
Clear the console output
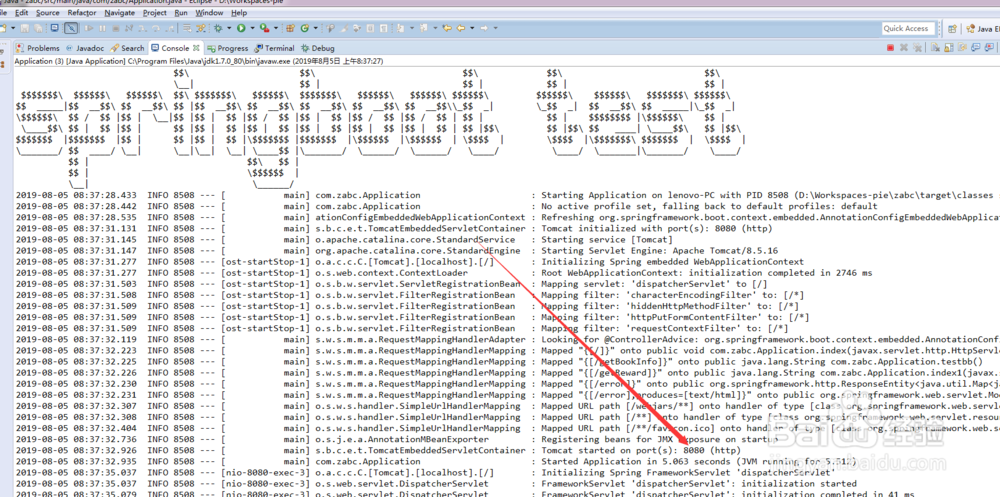pyautogui.click(x=935, y=48)
